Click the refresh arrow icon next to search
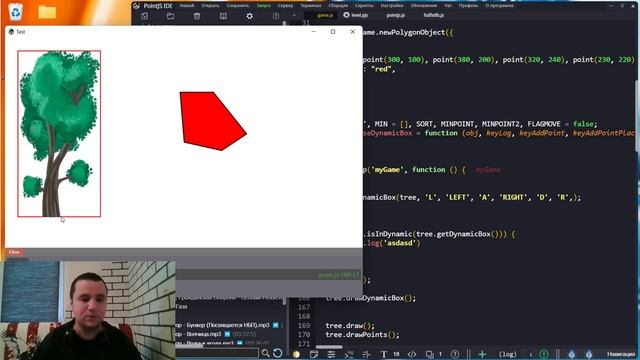This screenshot has height=360, width=640. [278, 353]
